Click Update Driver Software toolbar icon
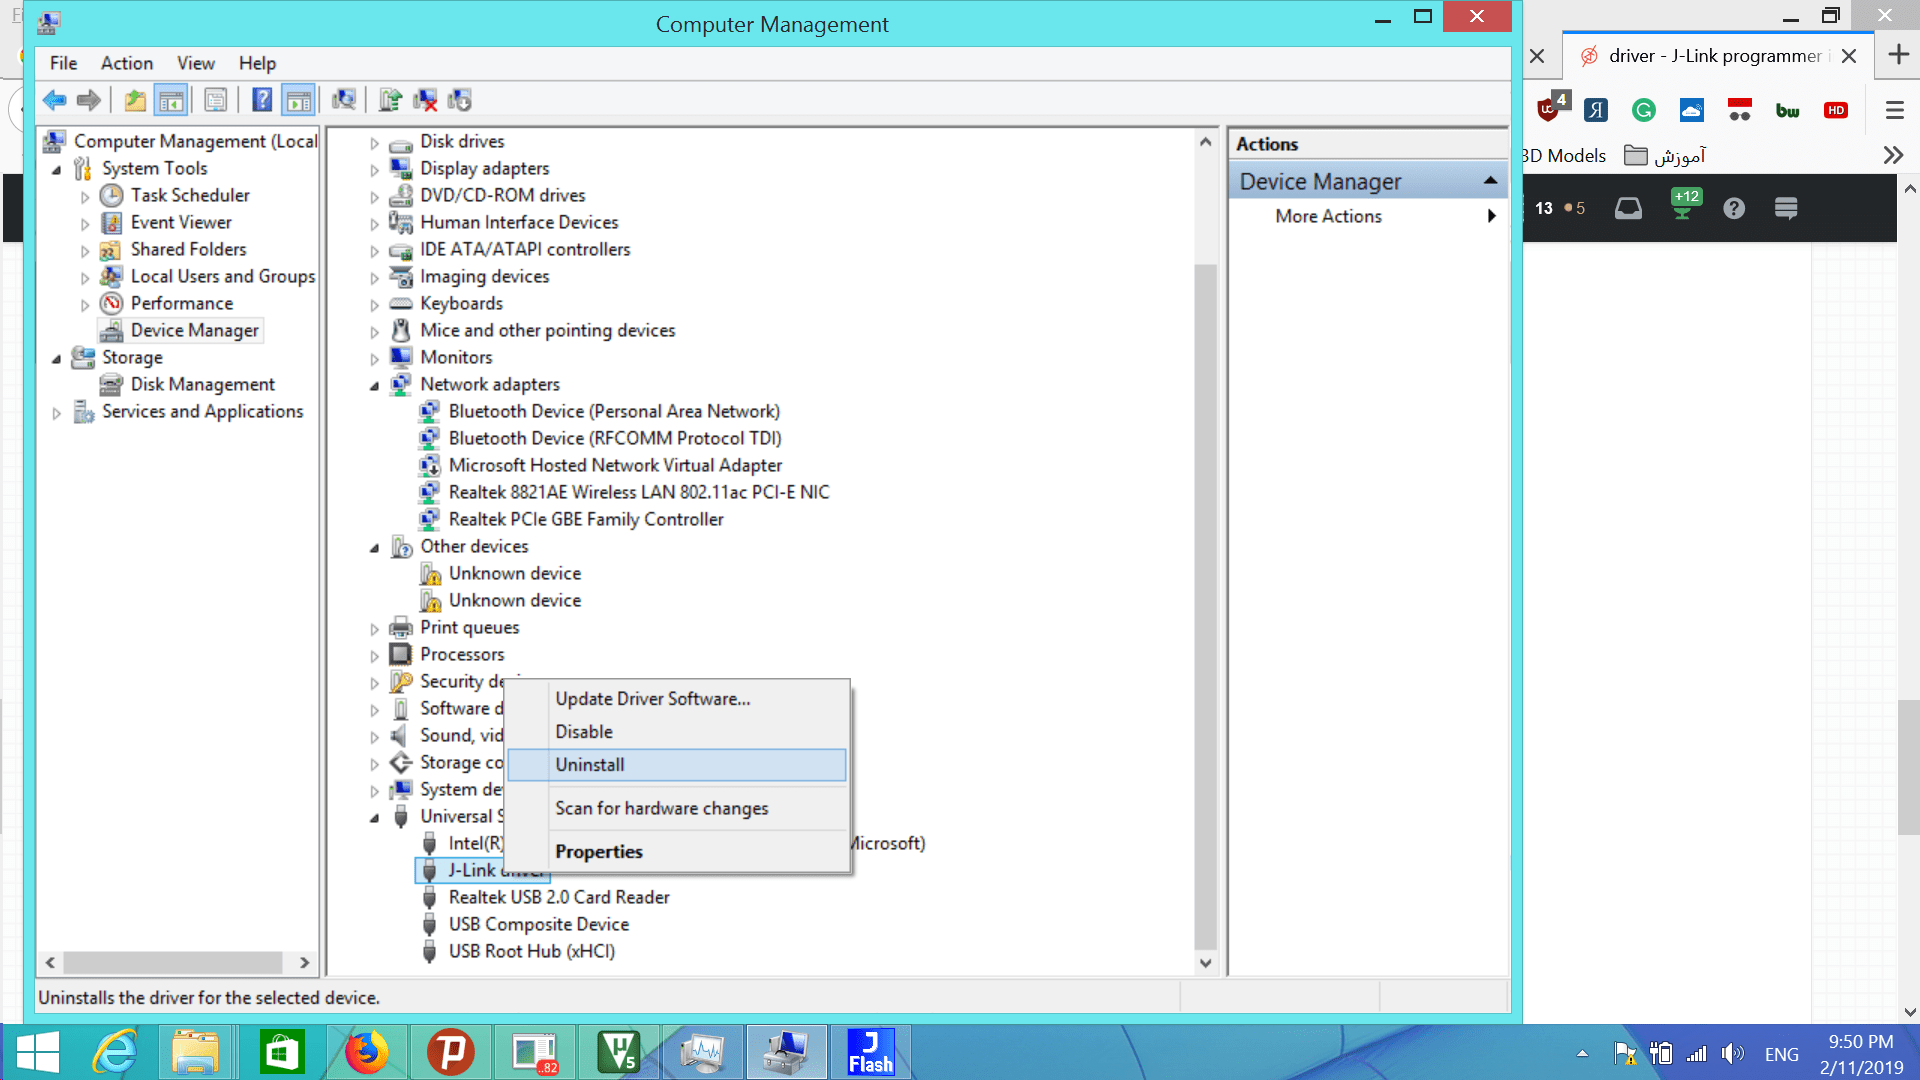This screenshot has height=1080, width=1920. click(390, 100)
